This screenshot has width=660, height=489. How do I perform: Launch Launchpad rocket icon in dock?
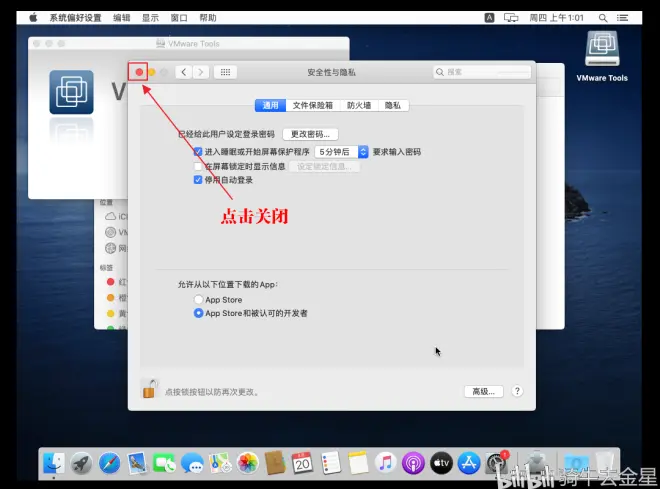[x=81, y=463]
